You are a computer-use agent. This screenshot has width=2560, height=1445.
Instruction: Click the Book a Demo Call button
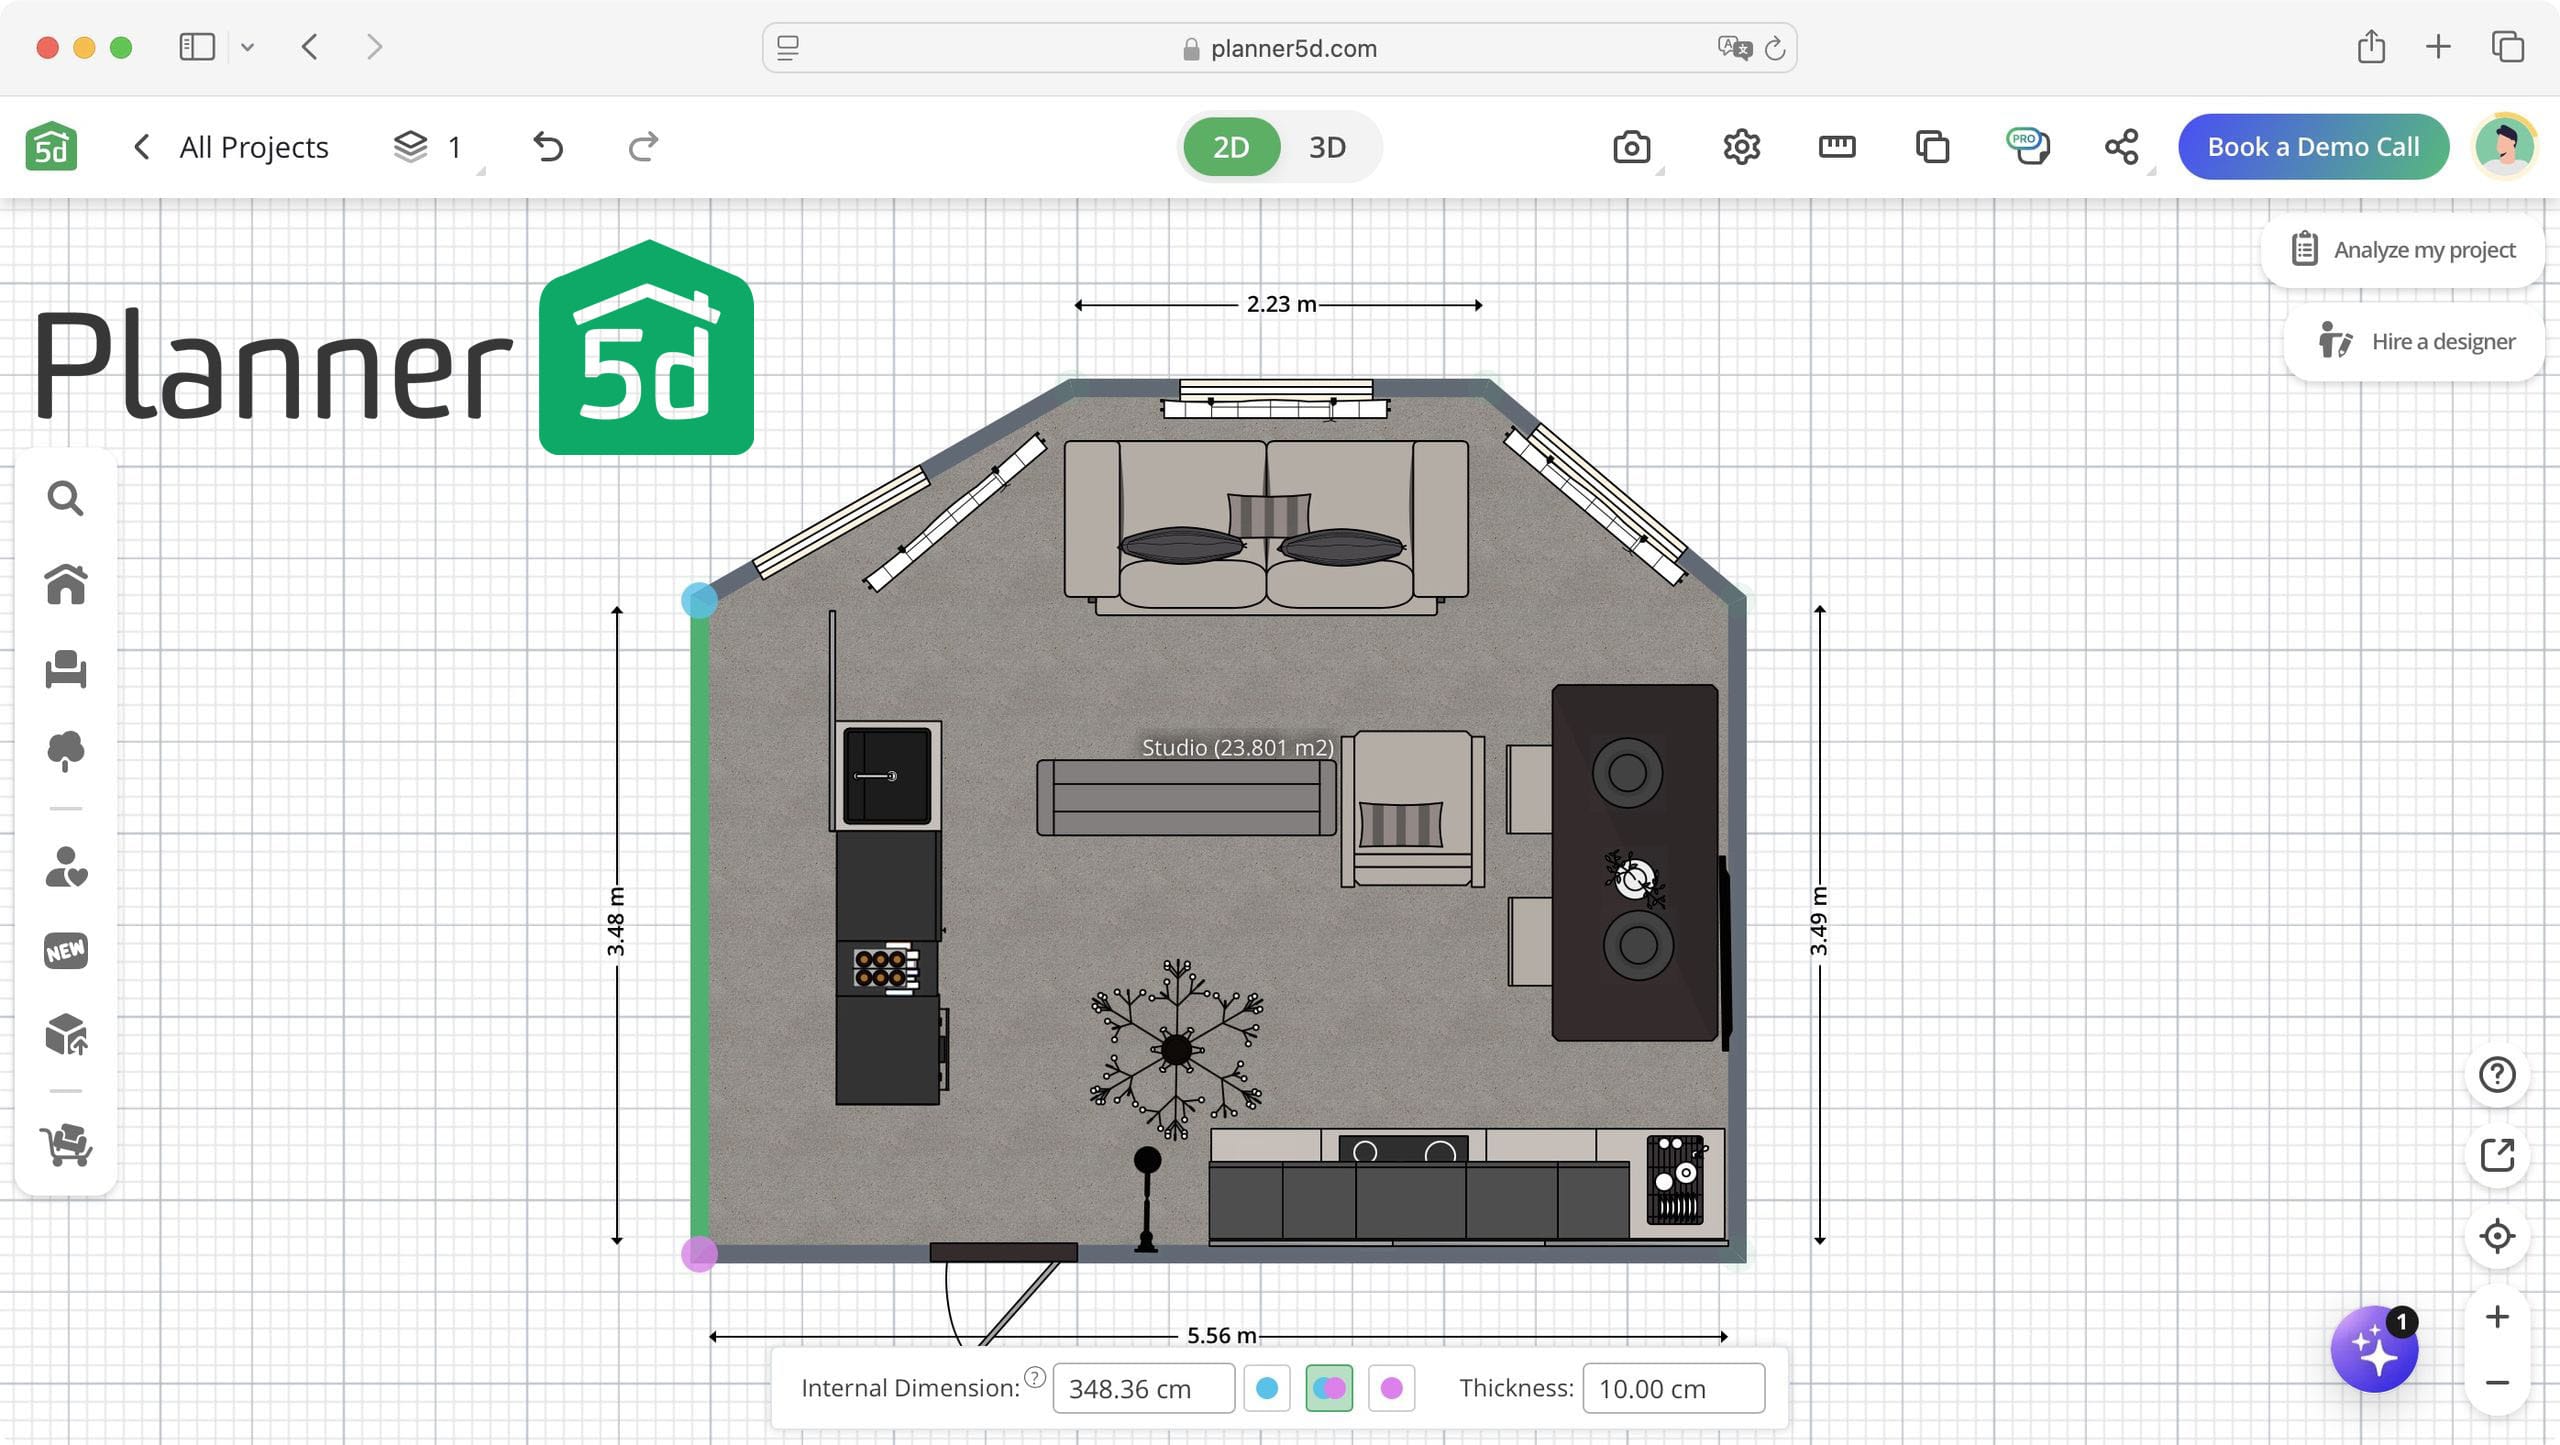(2313, 147)
